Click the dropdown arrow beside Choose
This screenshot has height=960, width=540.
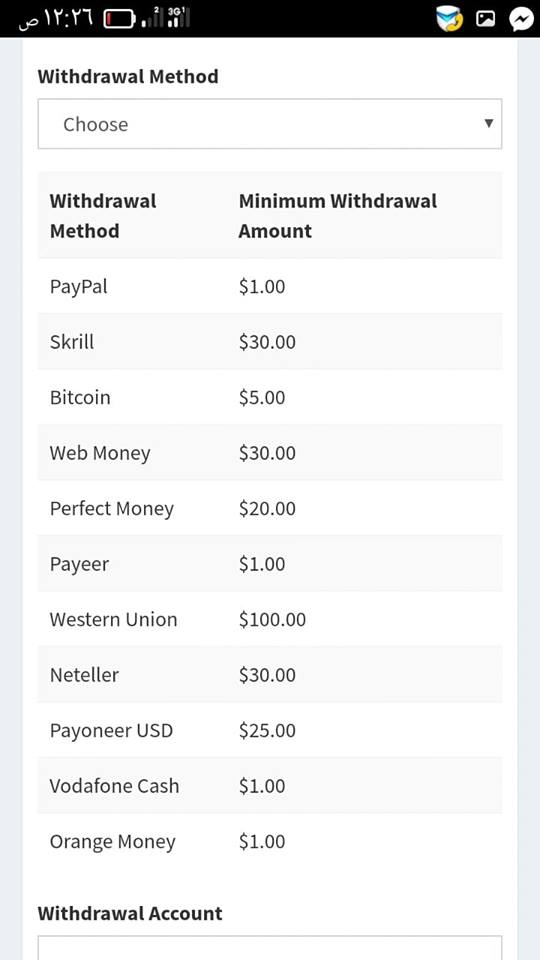click(x=489, y=123)
